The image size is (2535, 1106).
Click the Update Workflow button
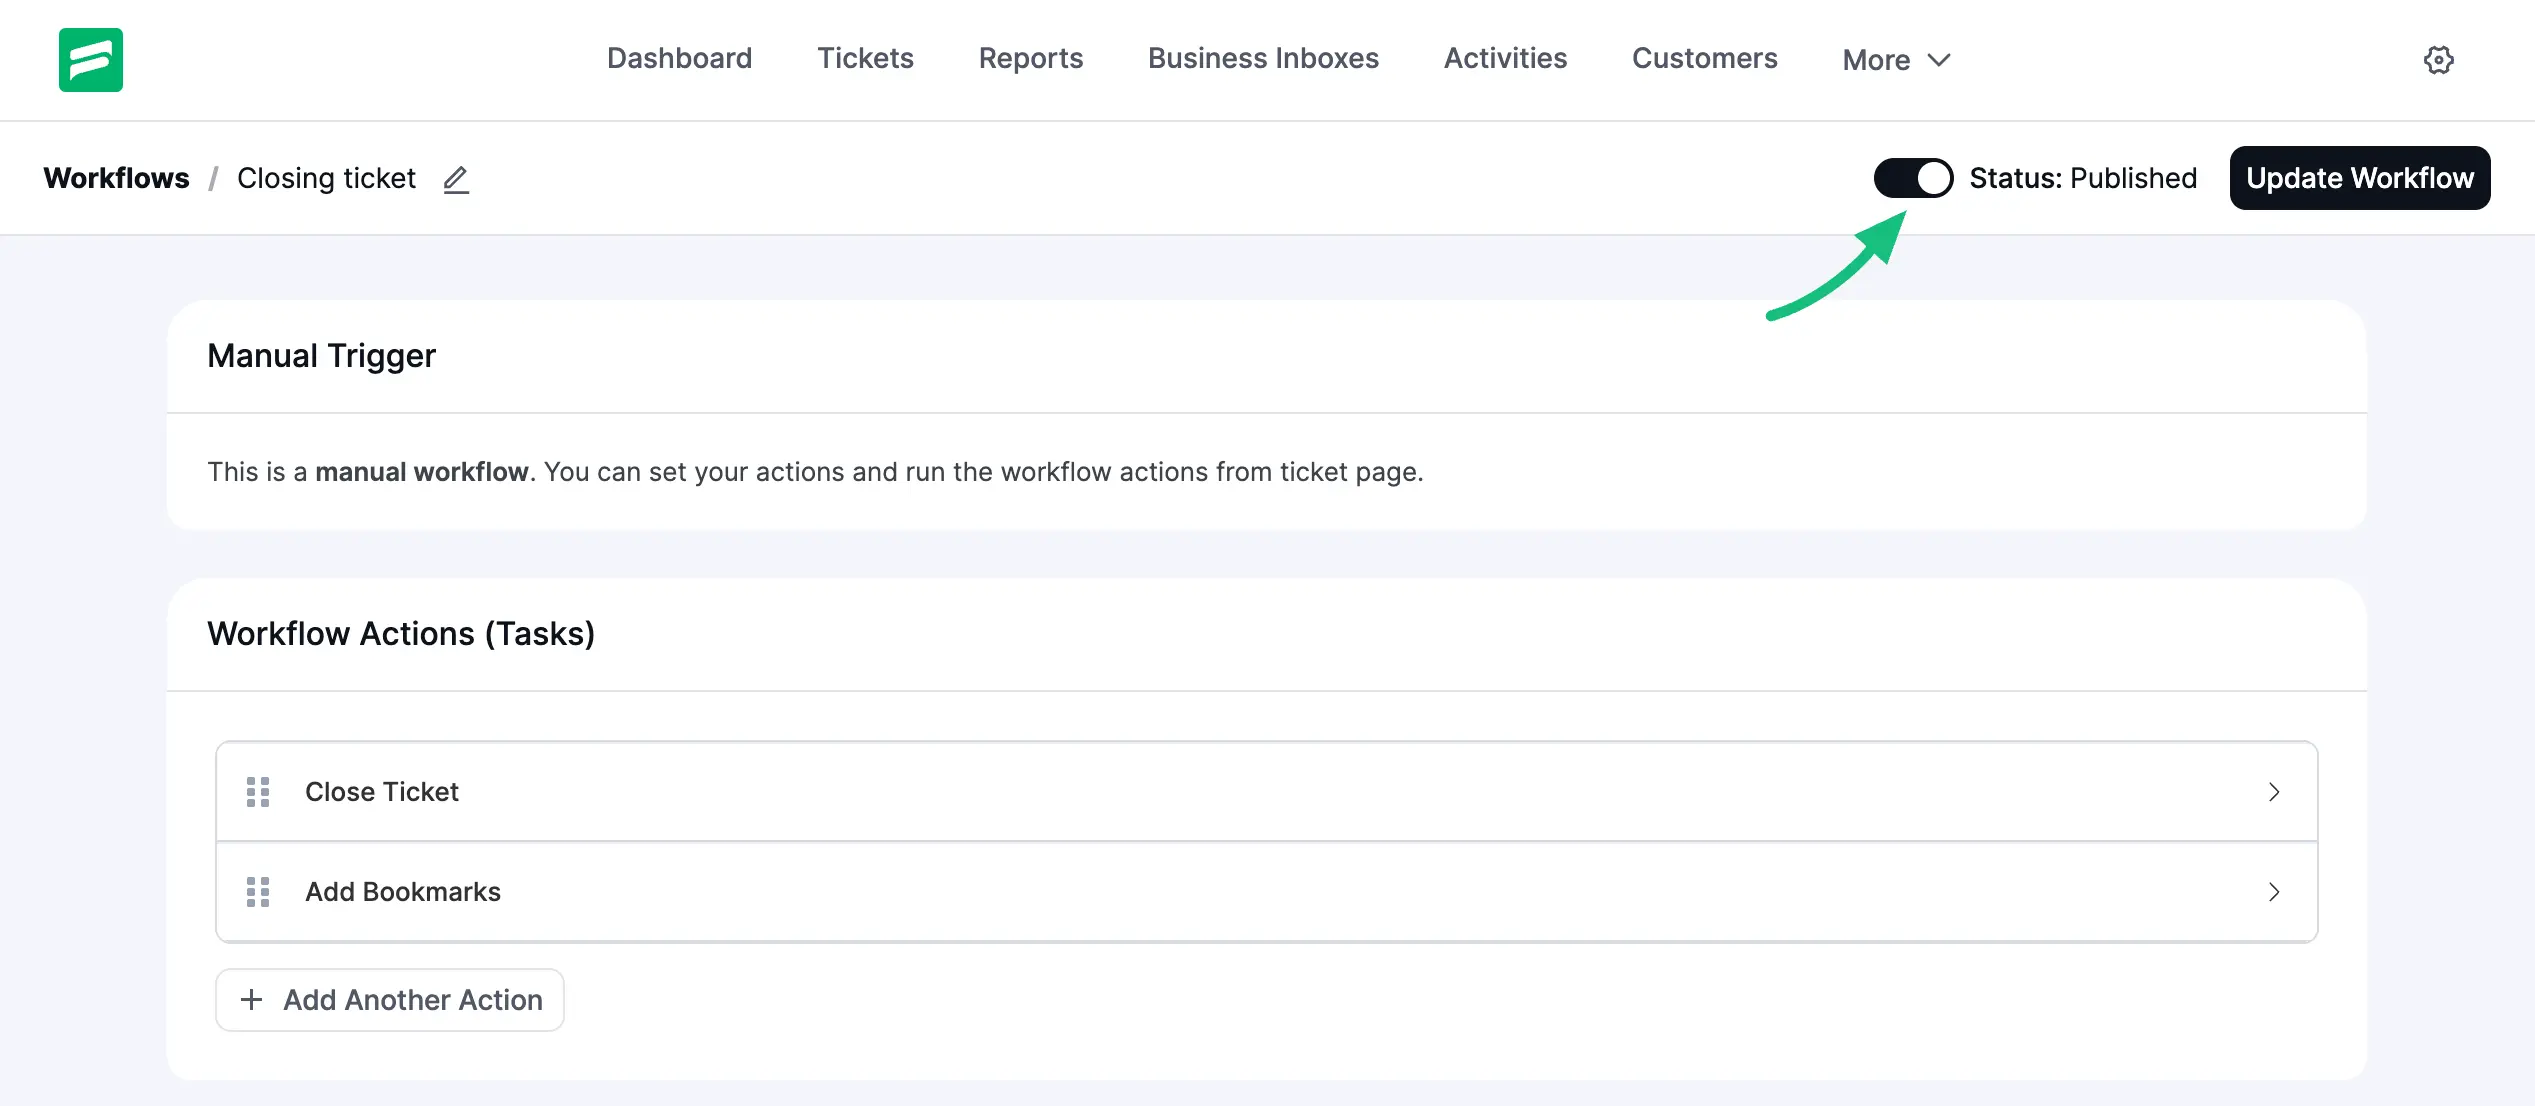point(2360,178)
